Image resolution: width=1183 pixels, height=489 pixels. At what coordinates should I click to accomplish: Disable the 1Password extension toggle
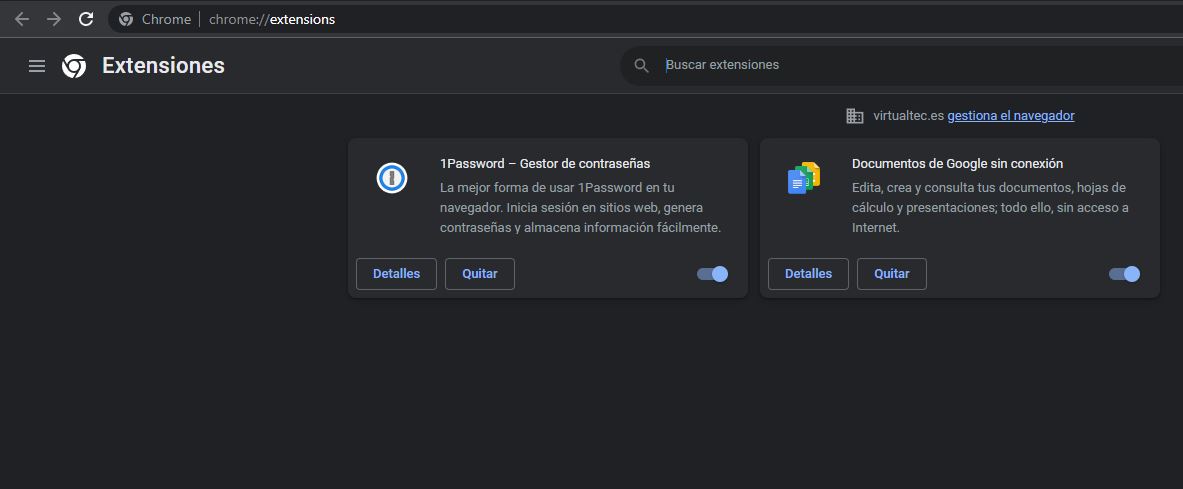coord(712,274)
